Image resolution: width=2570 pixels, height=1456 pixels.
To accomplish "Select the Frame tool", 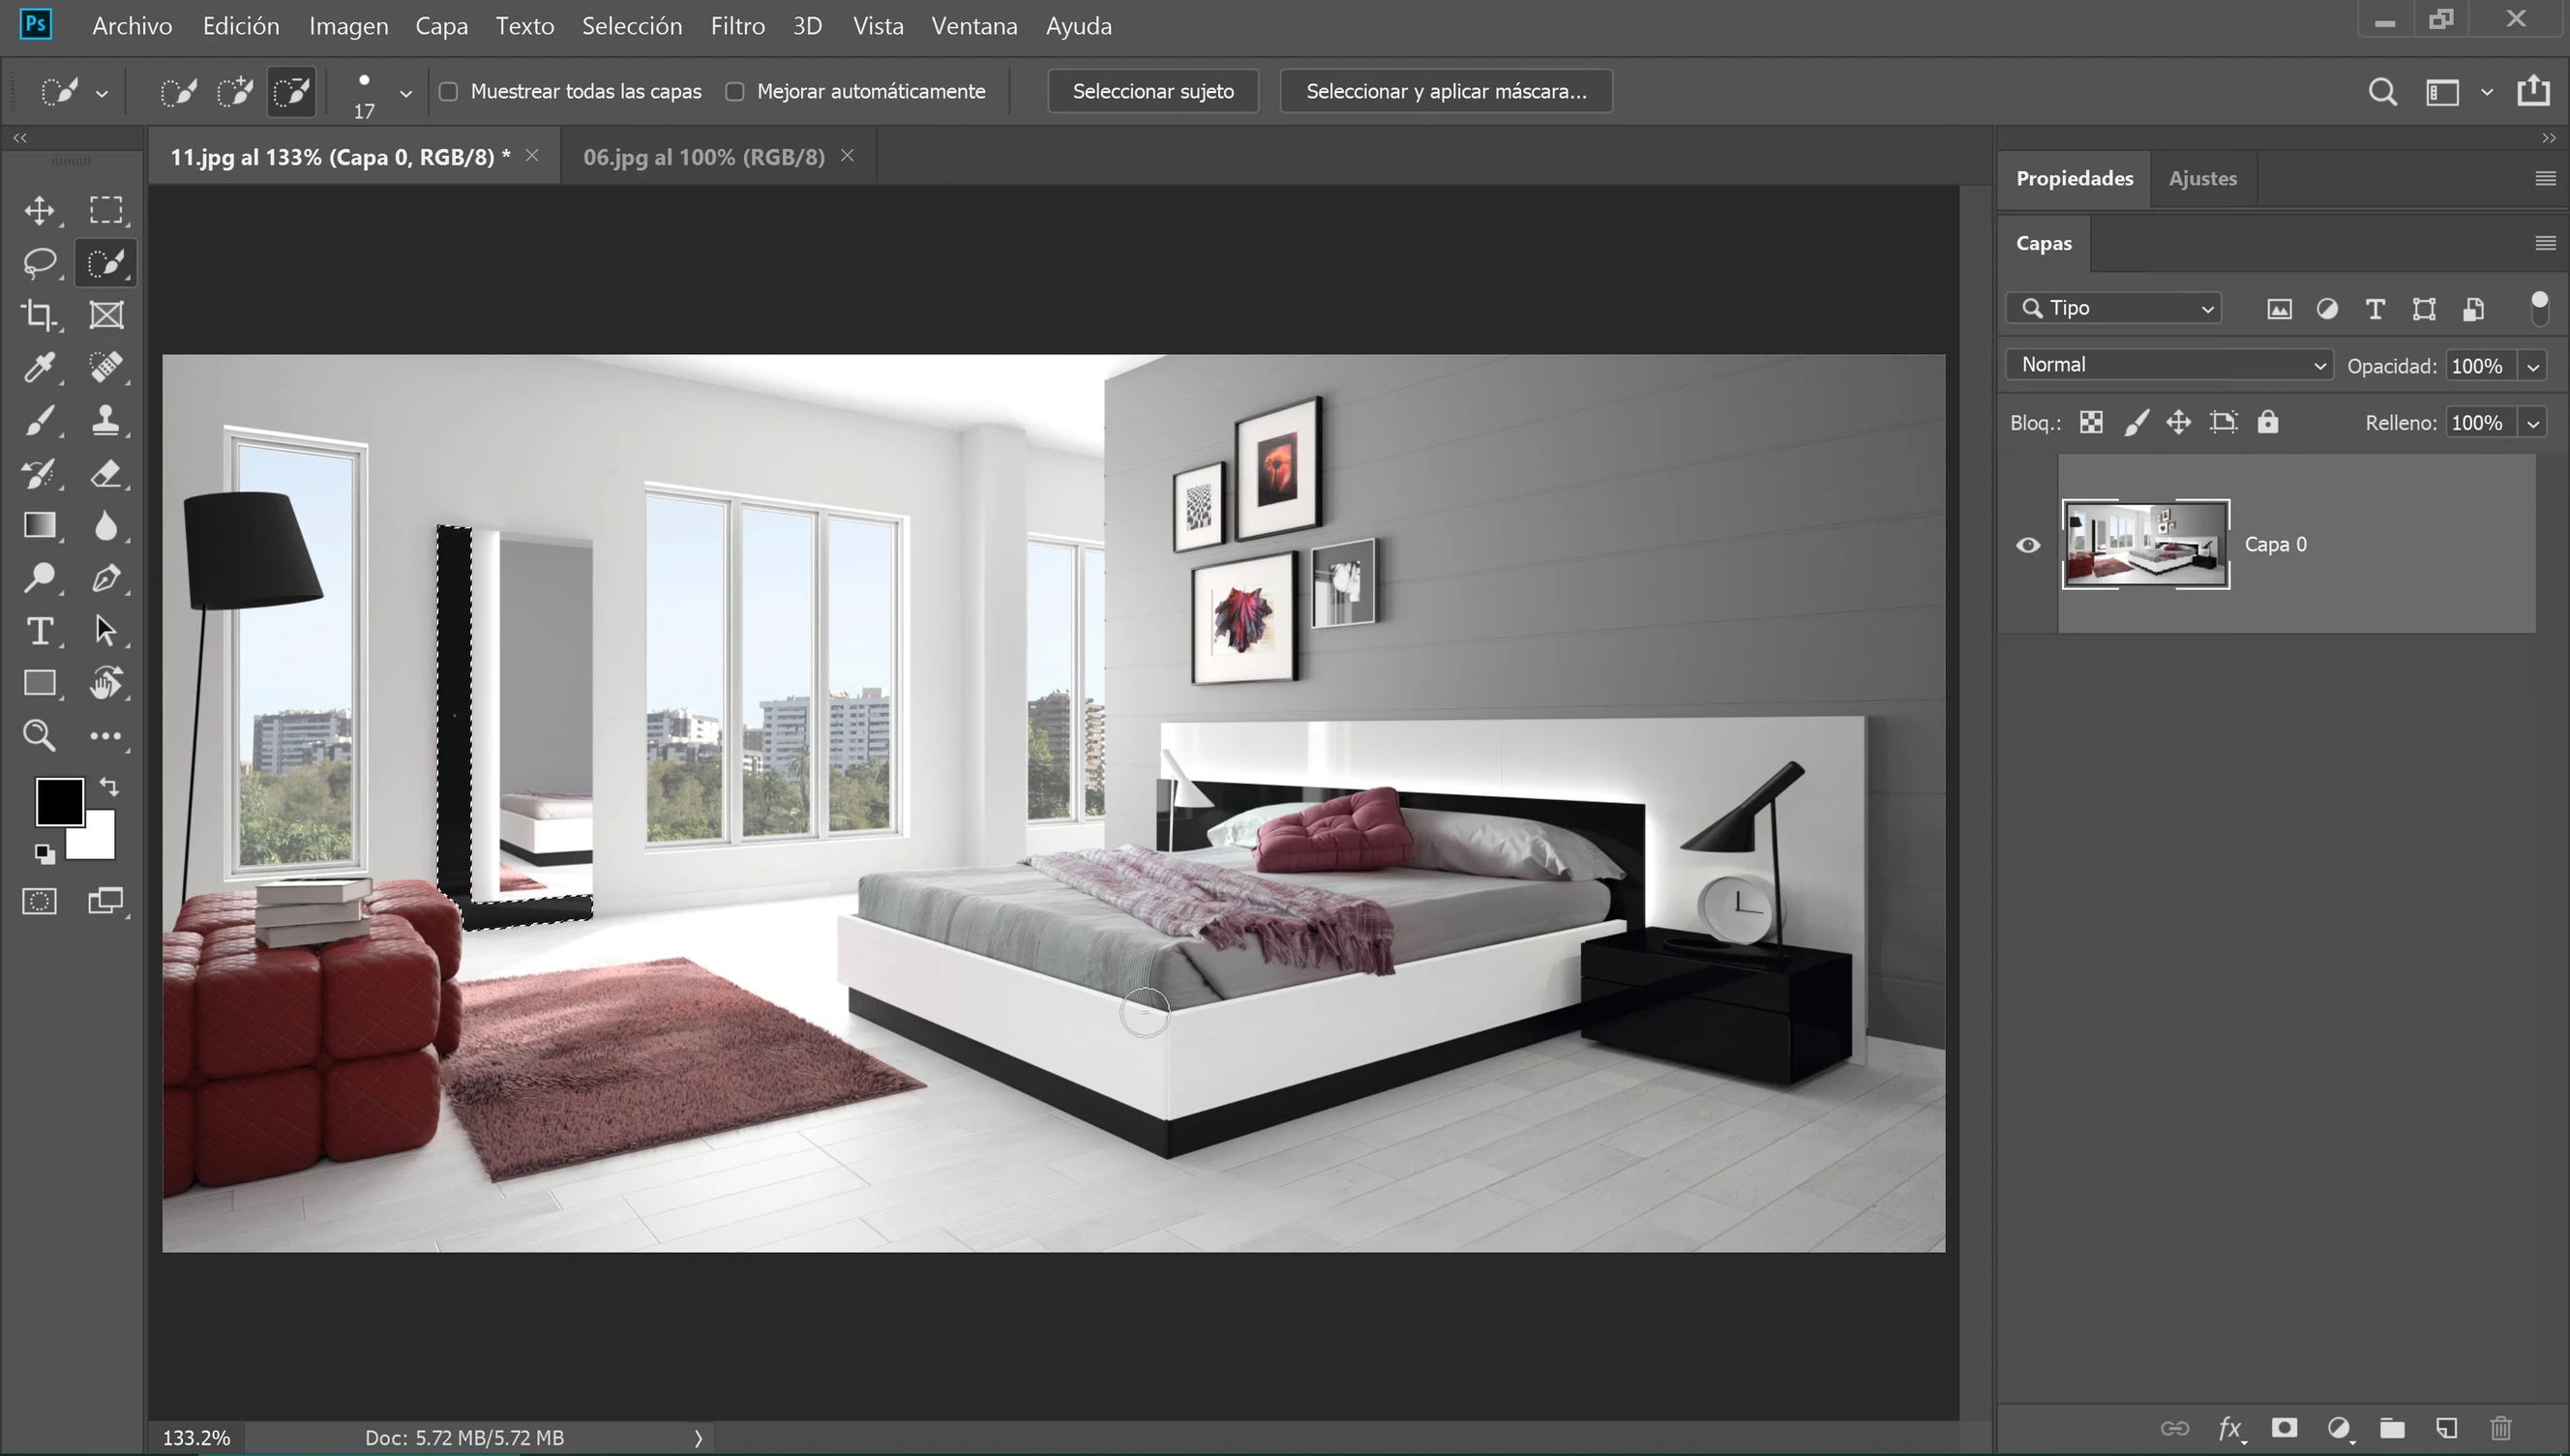I will tap(106, 315).
